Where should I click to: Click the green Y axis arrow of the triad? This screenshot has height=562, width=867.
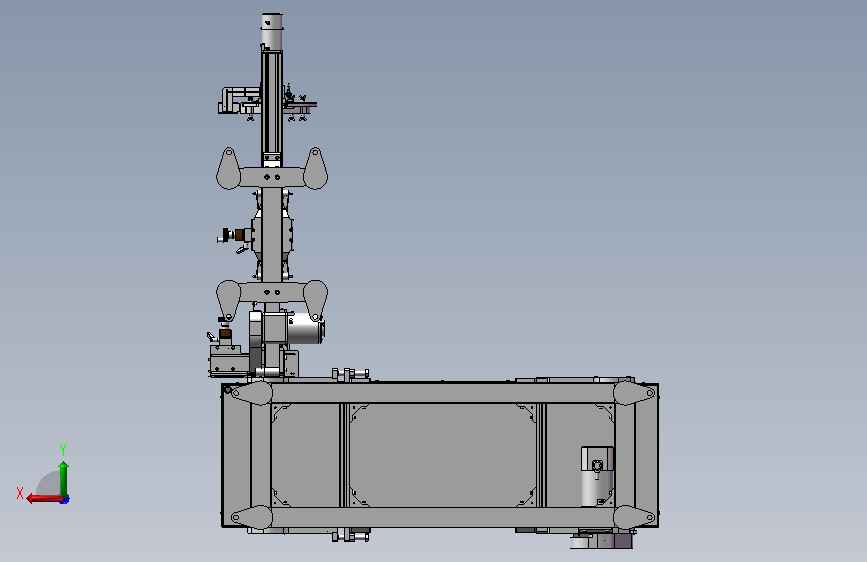(64, 478)
